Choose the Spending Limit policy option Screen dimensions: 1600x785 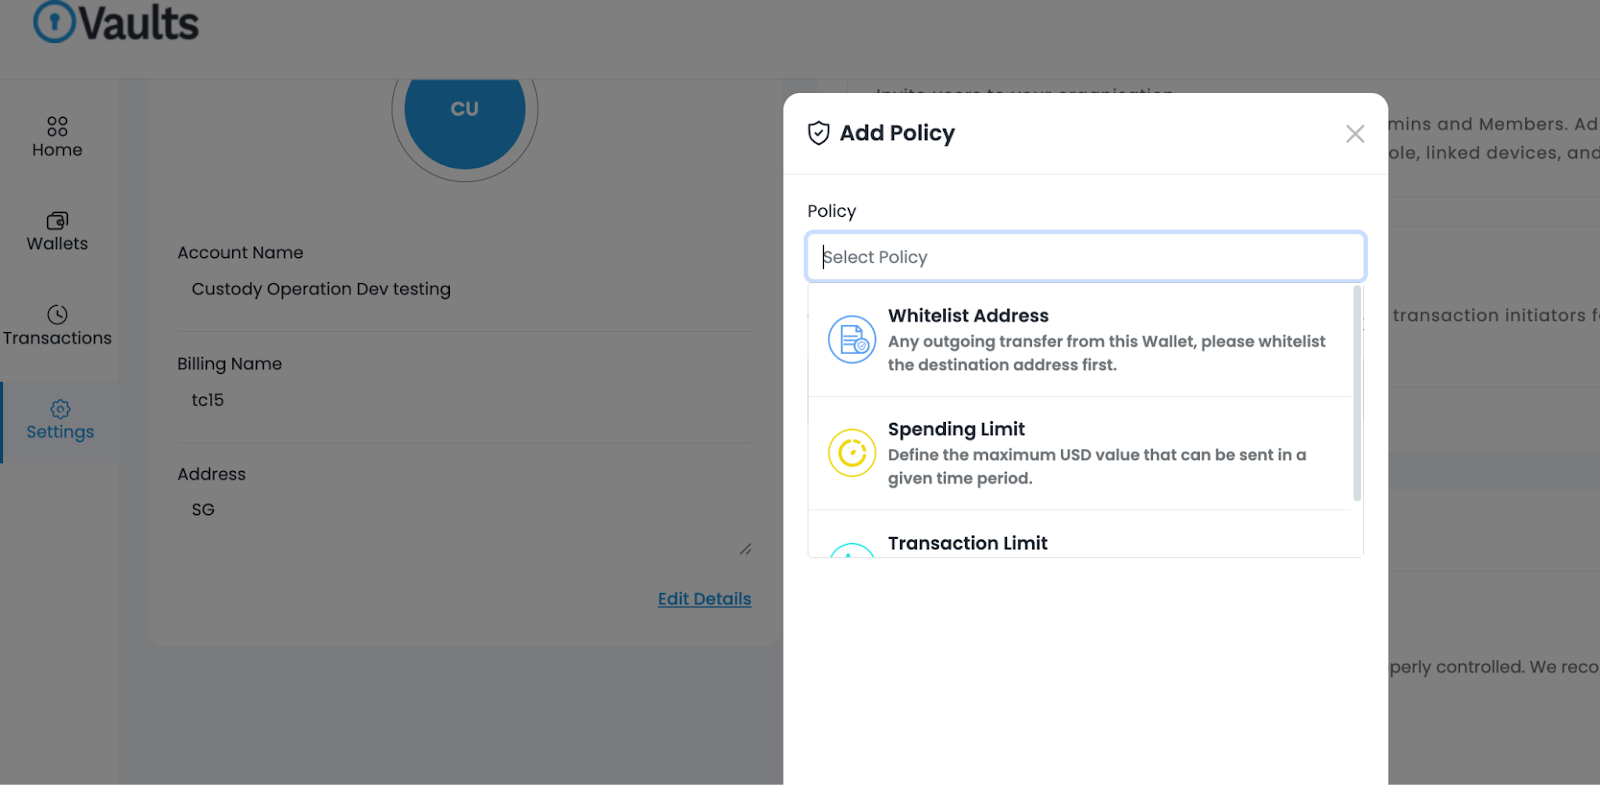1080,453
